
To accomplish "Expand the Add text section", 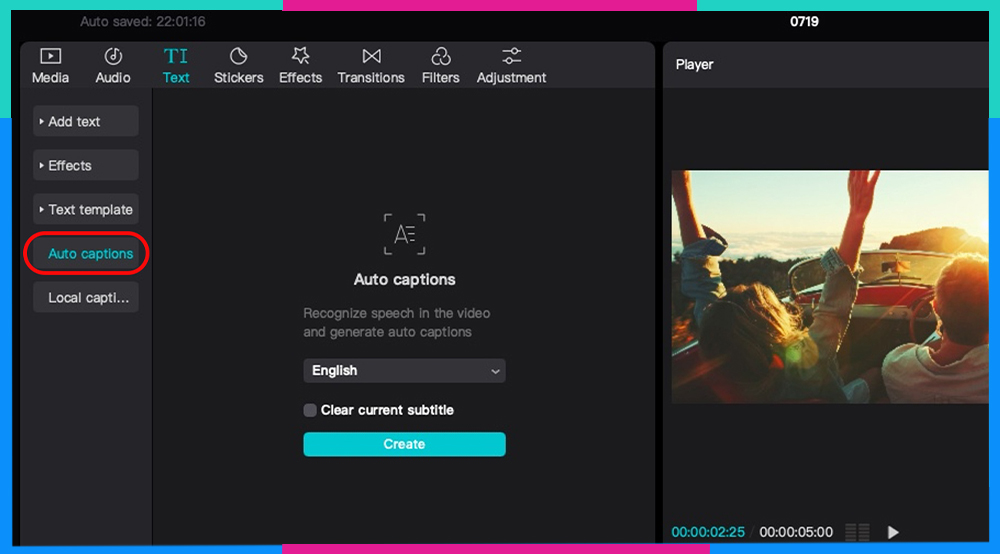I will pyautogui.click(x=86, y=122).
